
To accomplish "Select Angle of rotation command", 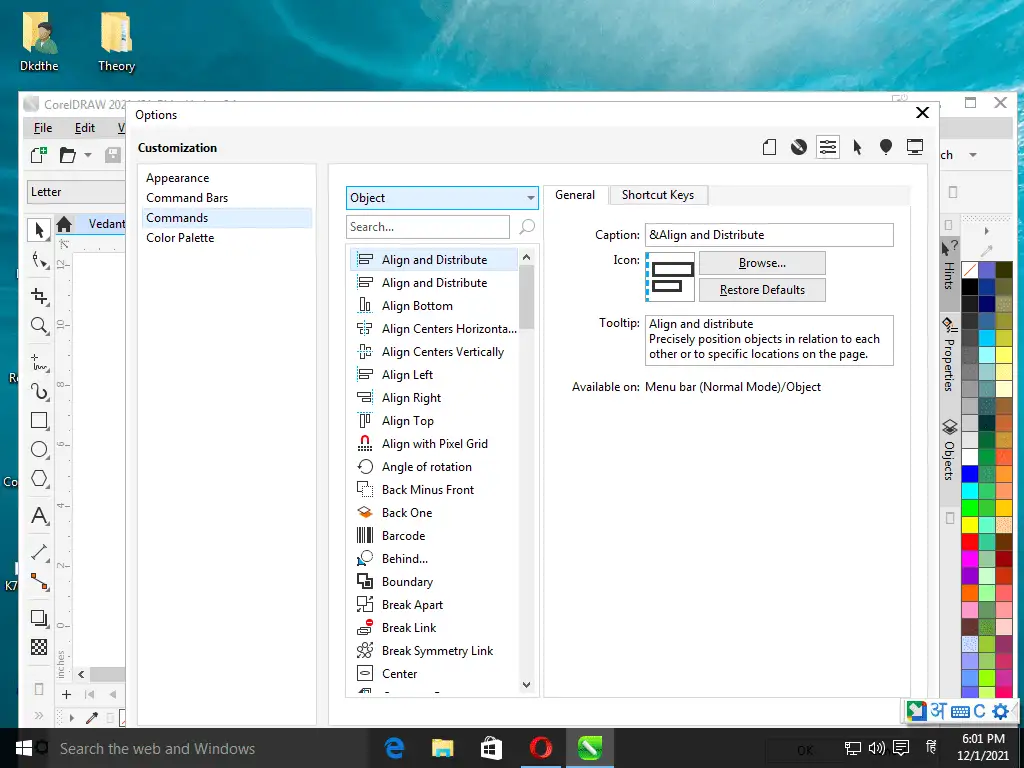I will (x=434, y=467).
